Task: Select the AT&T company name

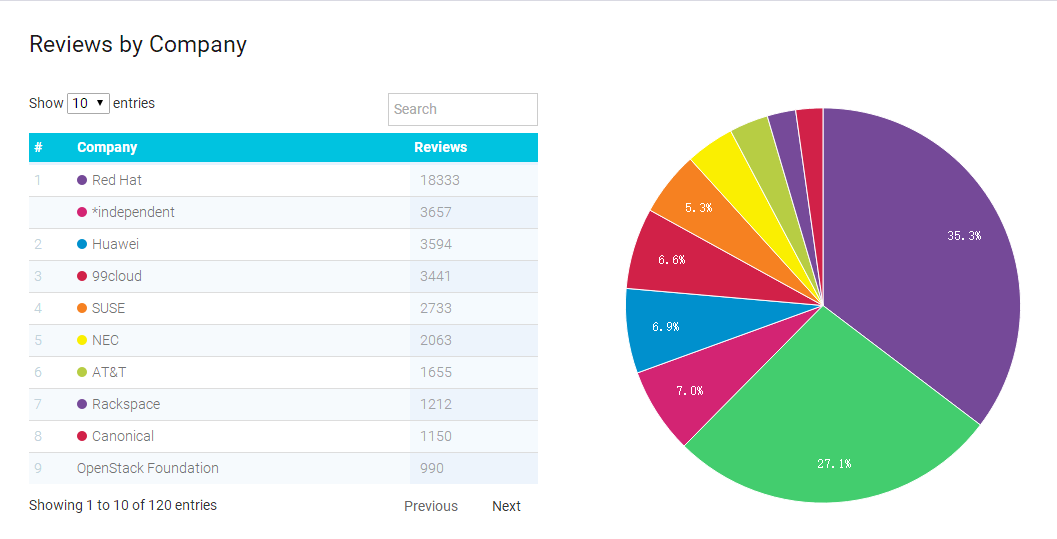Action: point(109,372)
